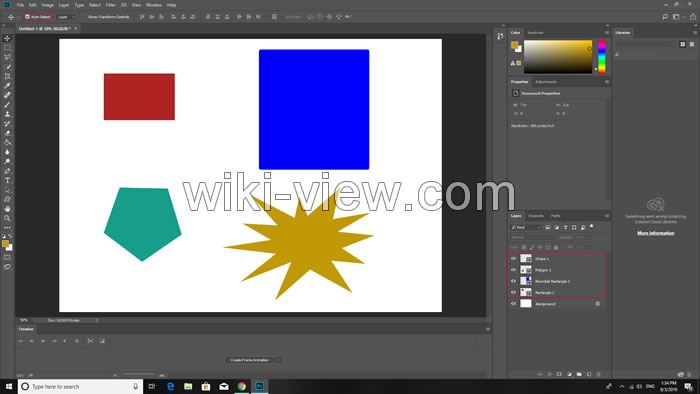Click inside the color picker gradient field
Image resolution: width=700 pixels, height=394 pixels.
[558, 57]
